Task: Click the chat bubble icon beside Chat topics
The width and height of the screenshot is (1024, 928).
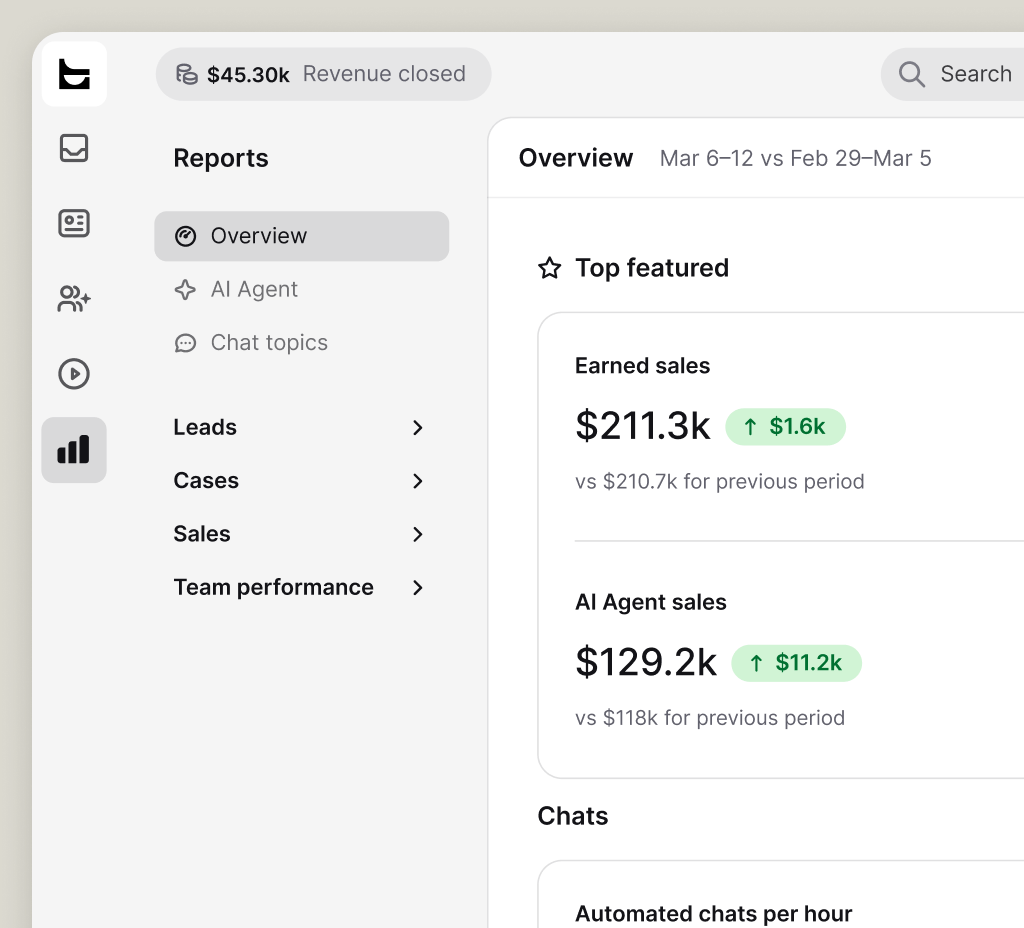Action: (x=185, y=343)
